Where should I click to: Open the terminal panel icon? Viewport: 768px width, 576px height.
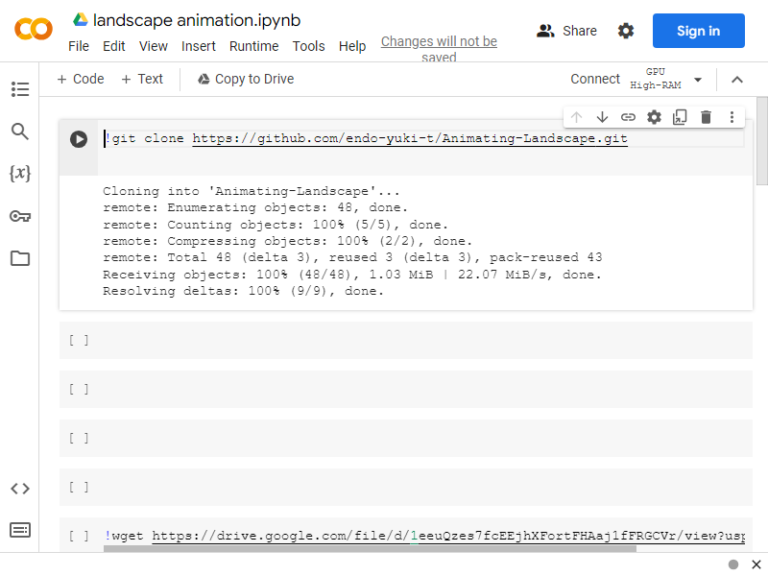pyautogui.click(x=20, y=530)
